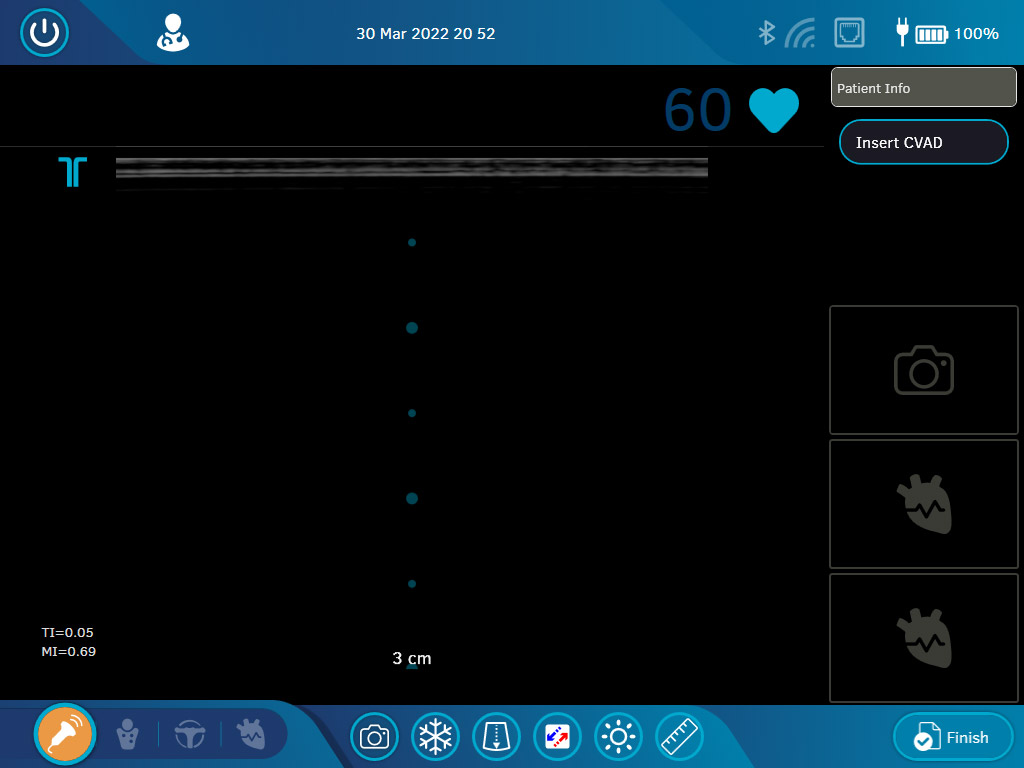Open the clinician user profile icon

(x=172, y=33)
